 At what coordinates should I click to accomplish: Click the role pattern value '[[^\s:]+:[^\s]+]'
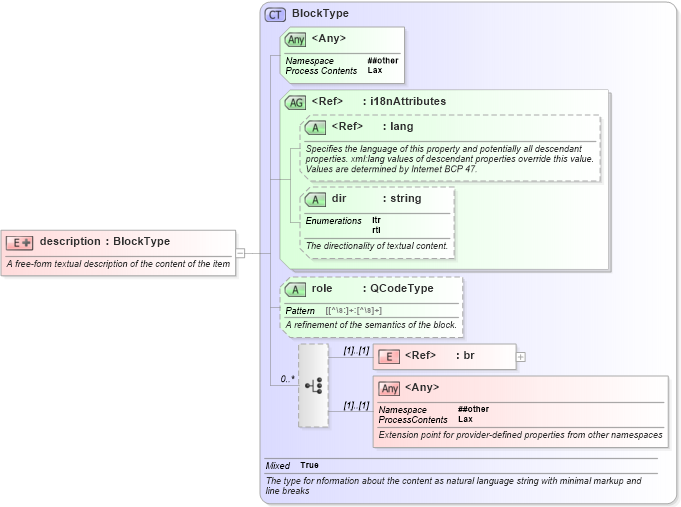[354, 311]
